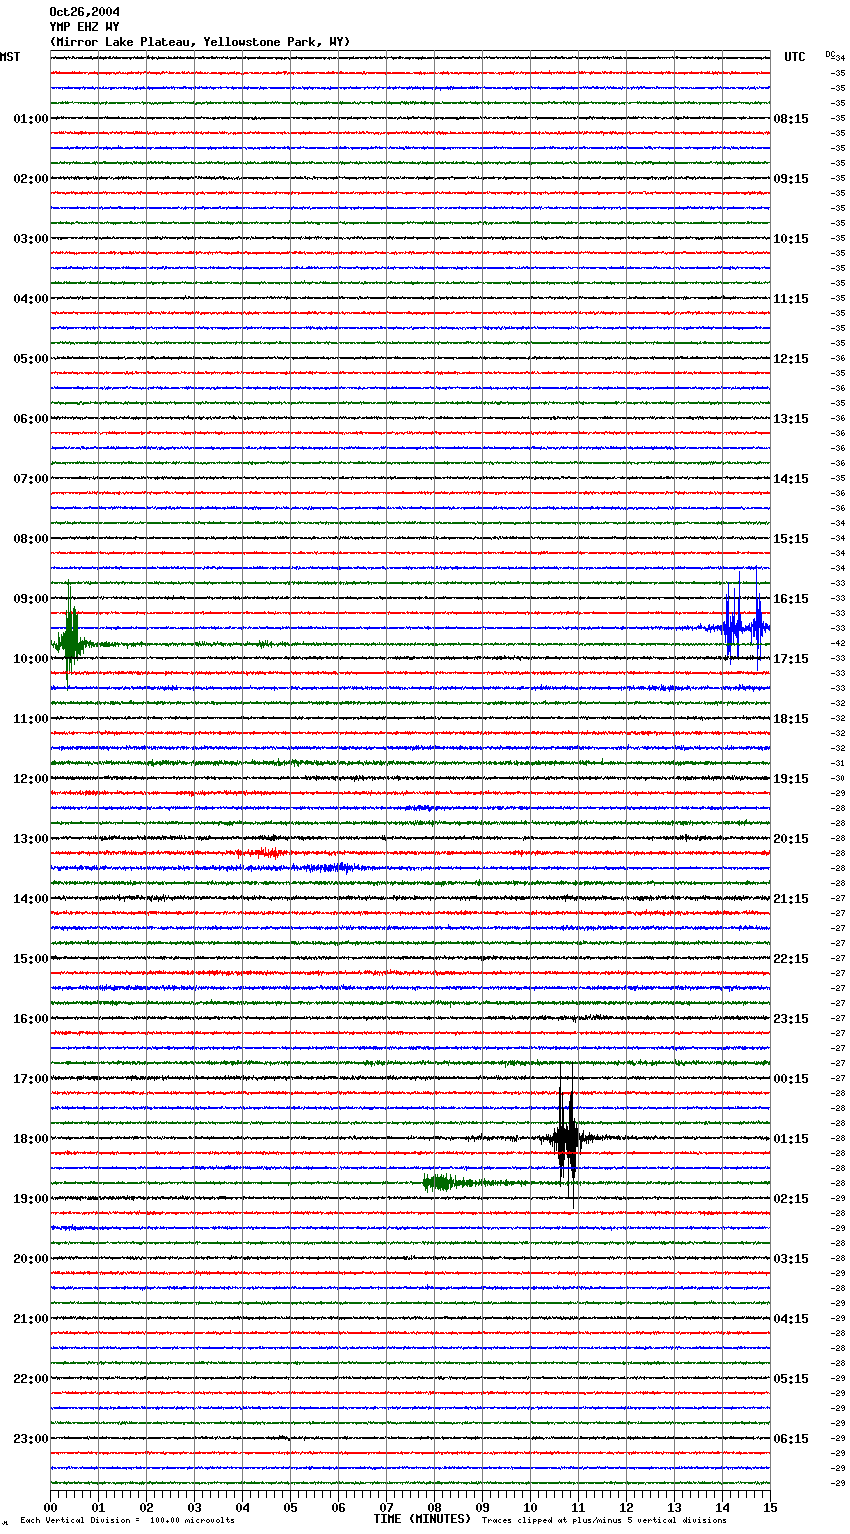Select the 13:00 MST time label
This screenshot has width=850, height=1534.
click(30, 839)
